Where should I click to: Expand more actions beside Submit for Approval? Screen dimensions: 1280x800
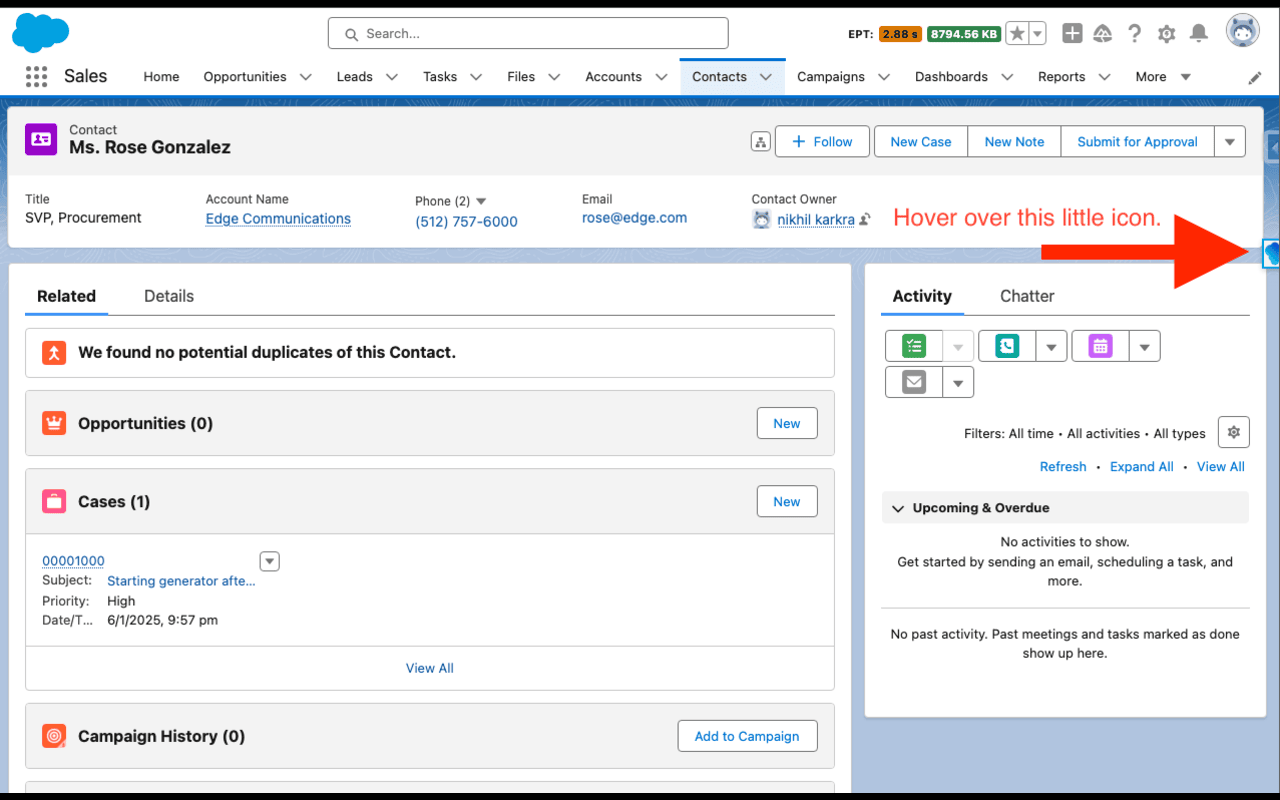1230,142
